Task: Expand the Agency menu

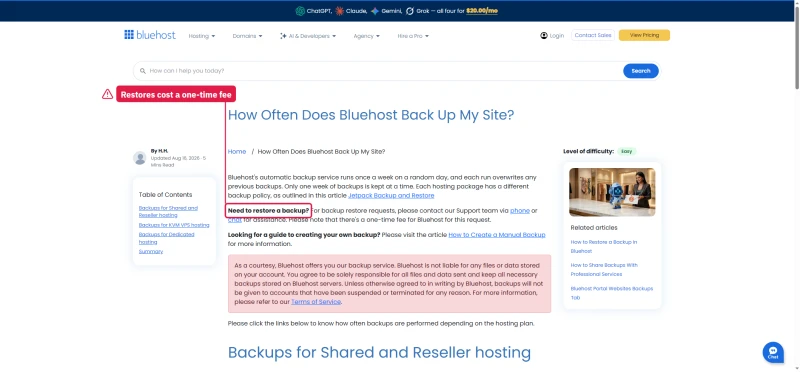Action: (367, 36)
